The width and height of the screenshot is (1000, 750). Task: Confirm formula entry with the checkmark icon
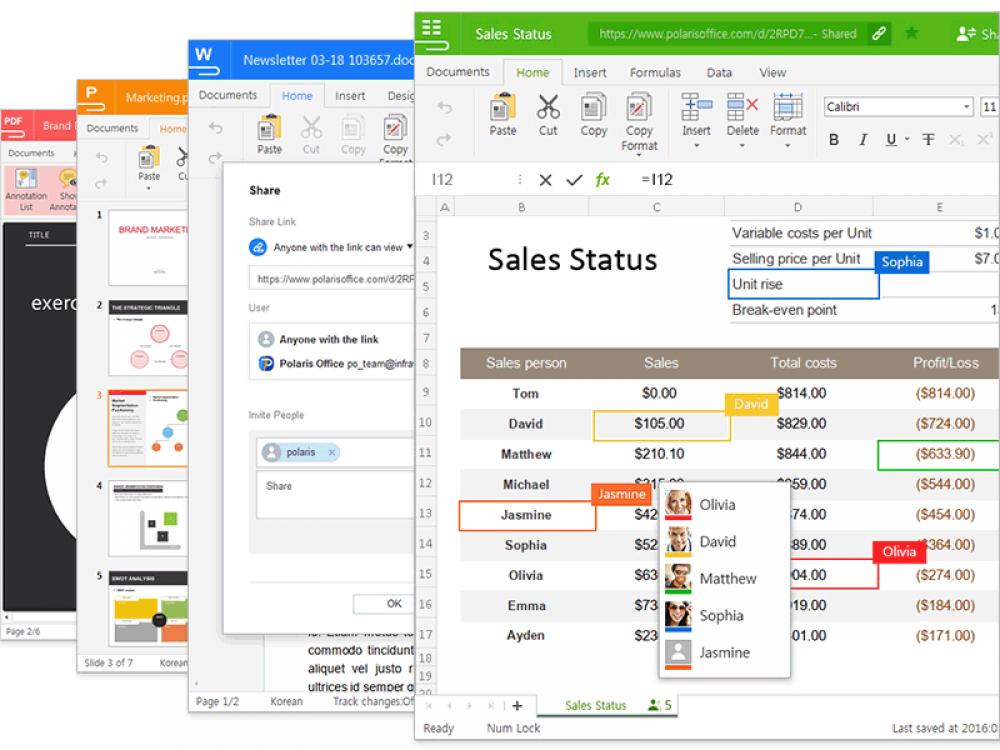[573, 179]
